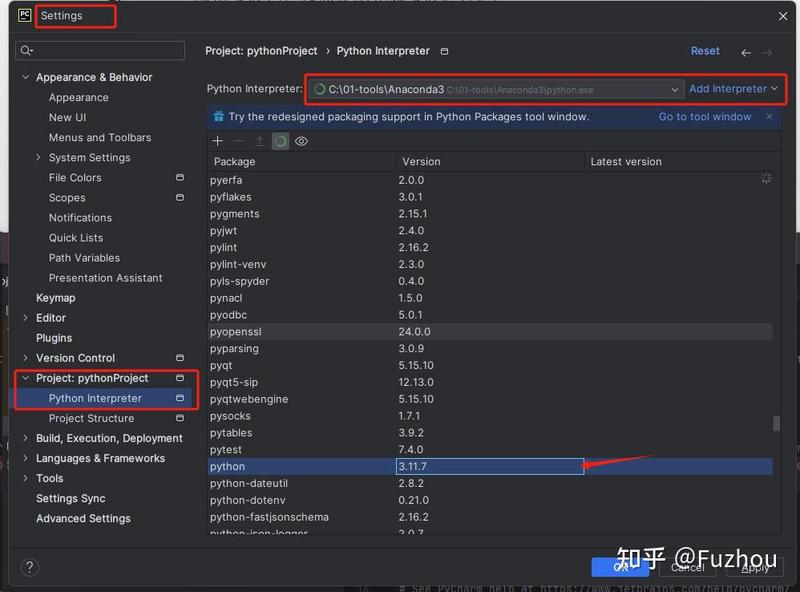Image resolution: width=800 pixels, height=592 pixels.
Task: Click the project-level icon beside Version Control
Action: (x=180, y=358)
